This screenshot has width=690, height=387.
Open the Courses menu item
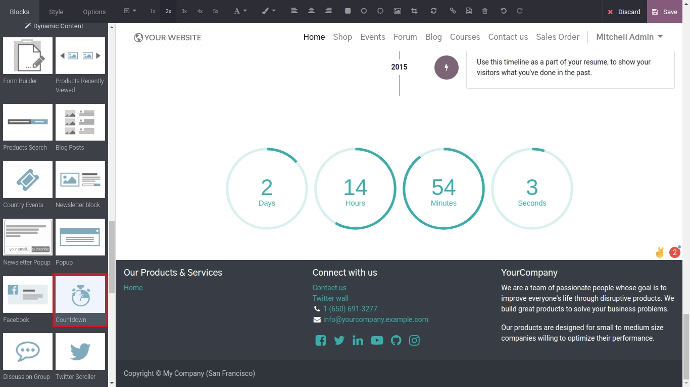(465, 37)
